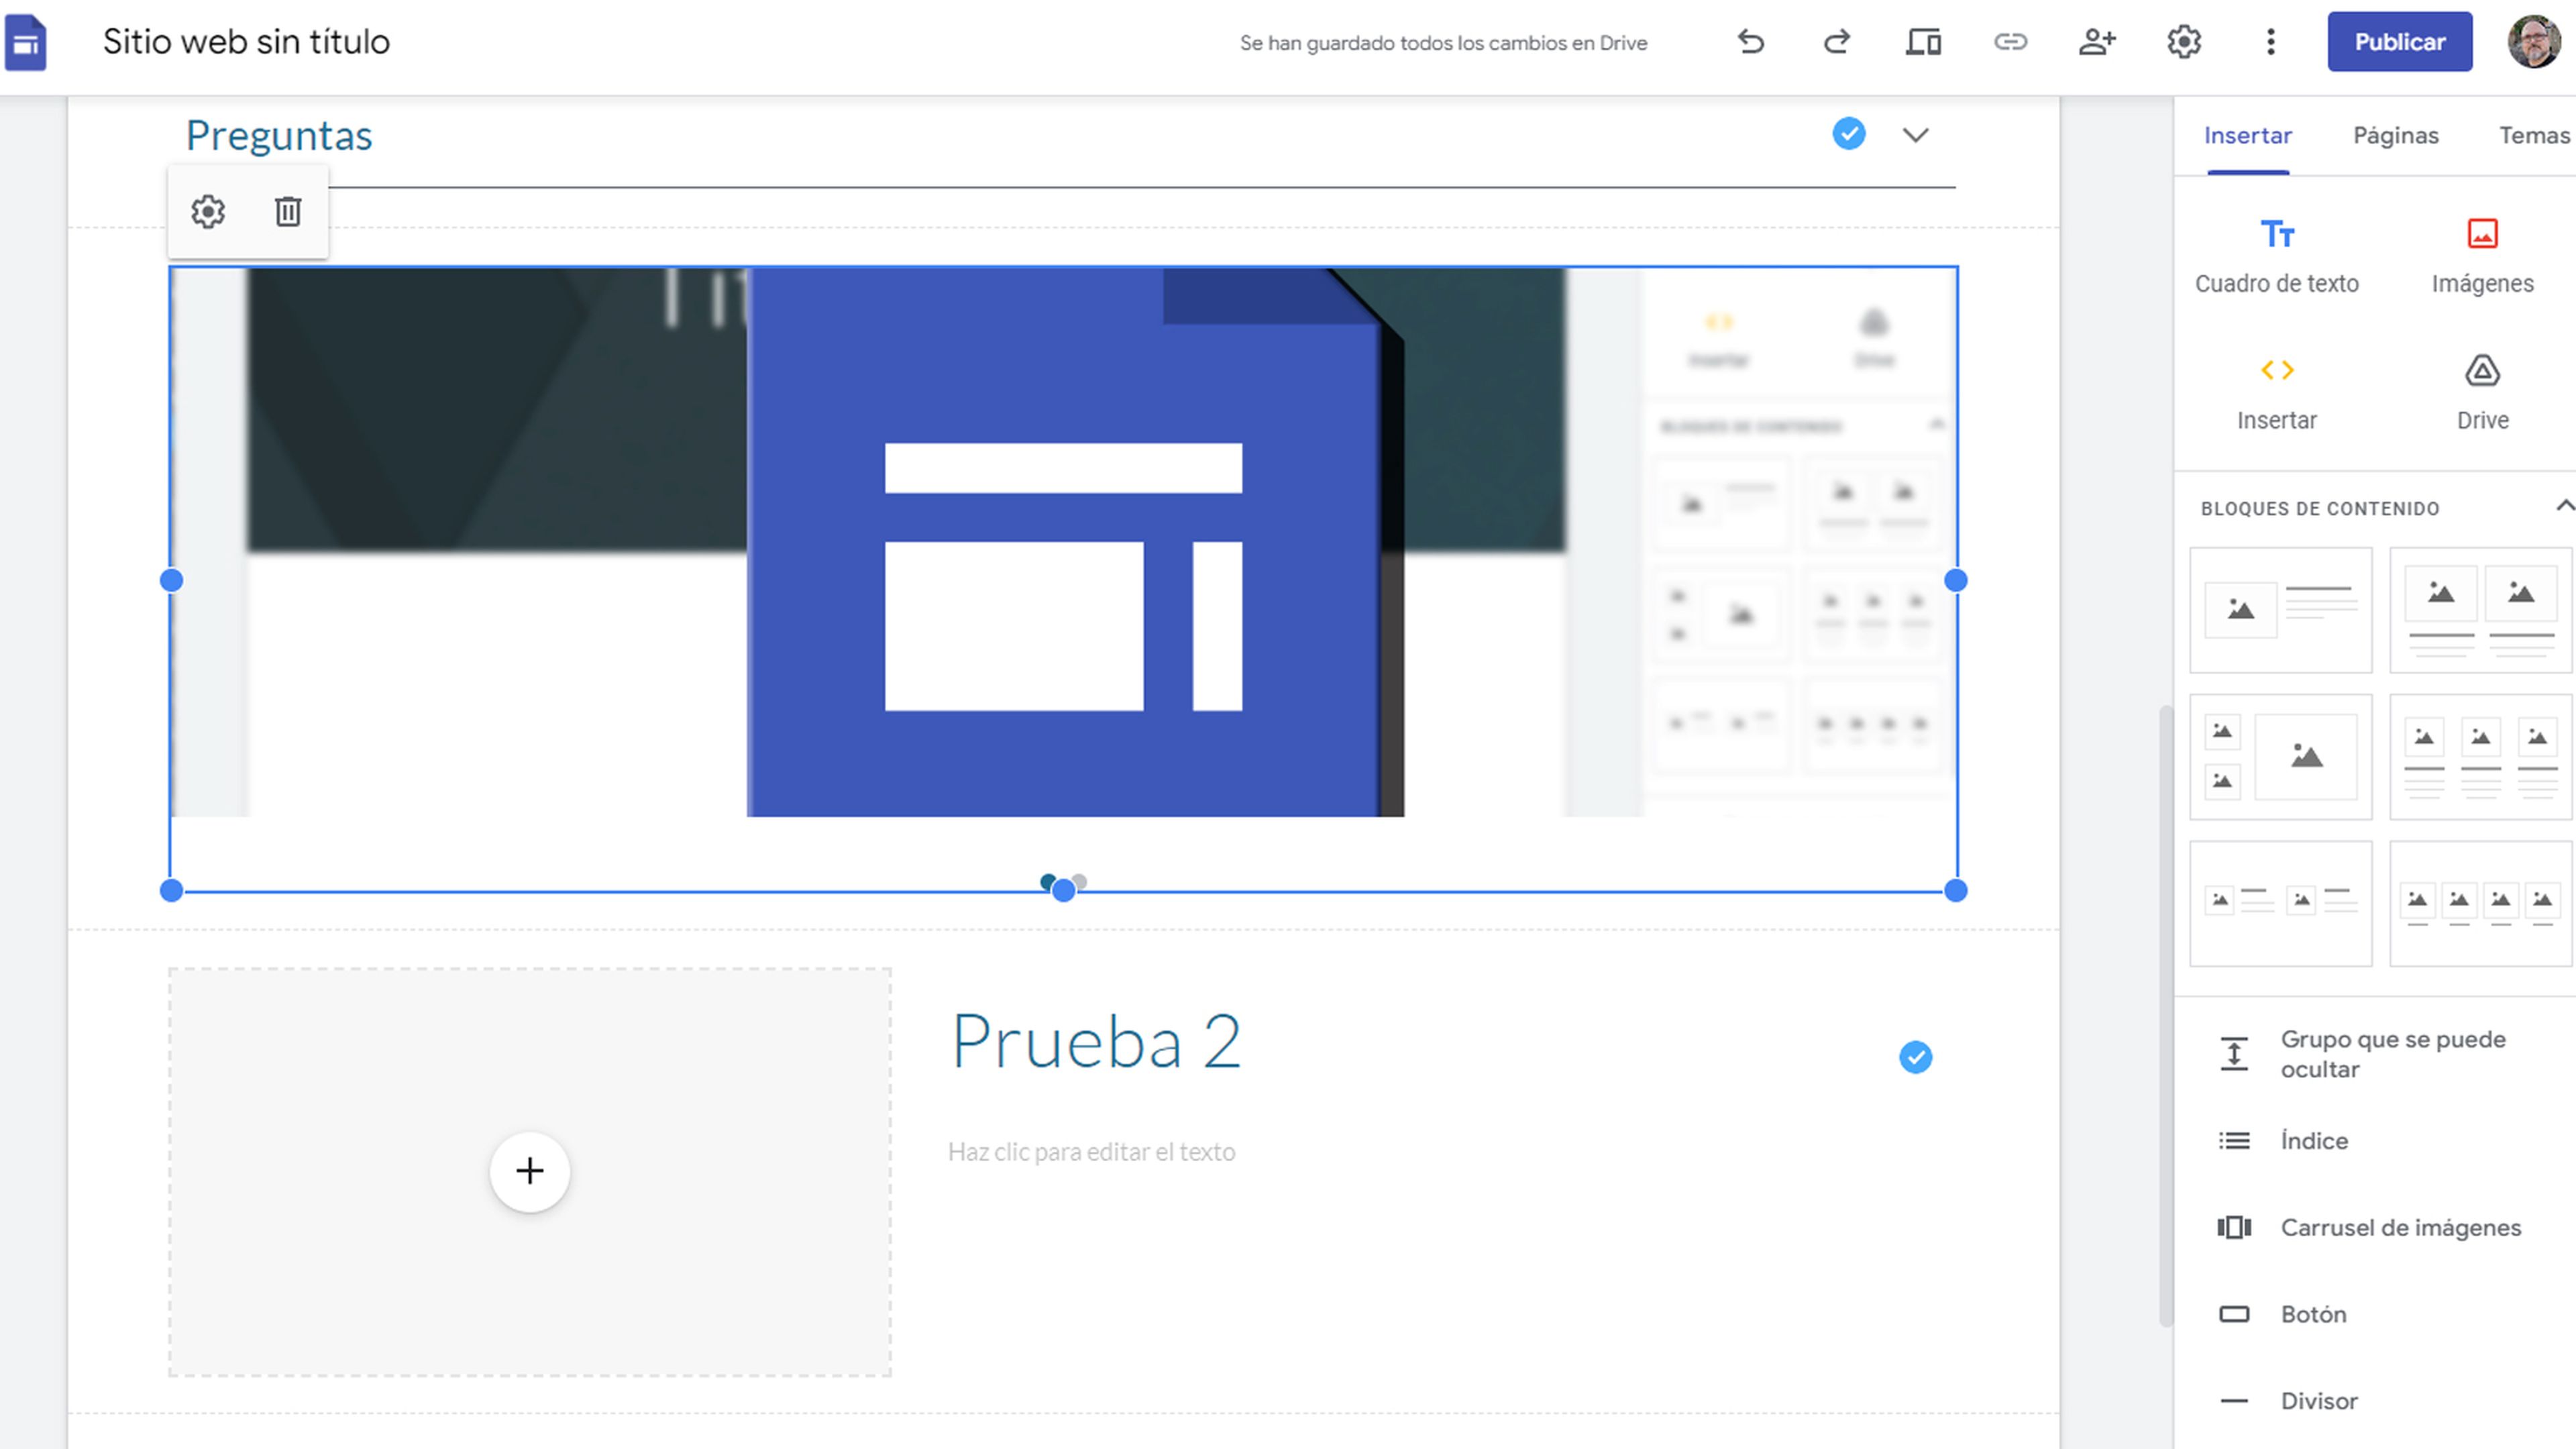
Task: Collapse the Bloques de contenido section
Action: 2564,506
